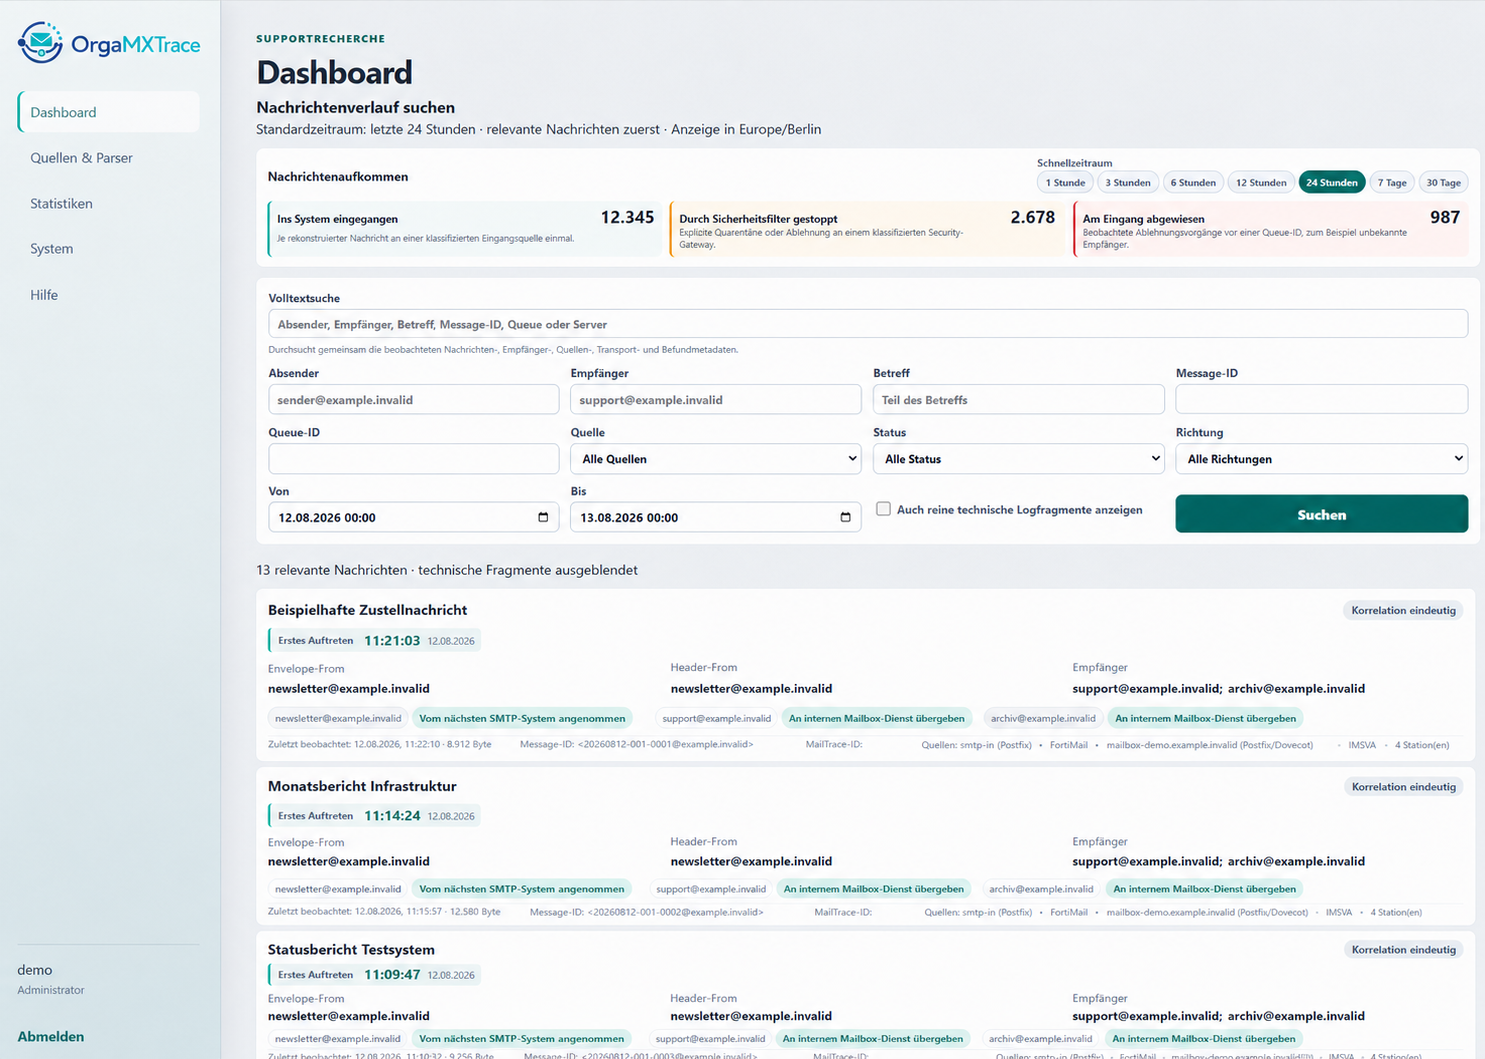Select the 24 Stunden quick range
1485x1059 pixels.
[x=1332, y=182]
